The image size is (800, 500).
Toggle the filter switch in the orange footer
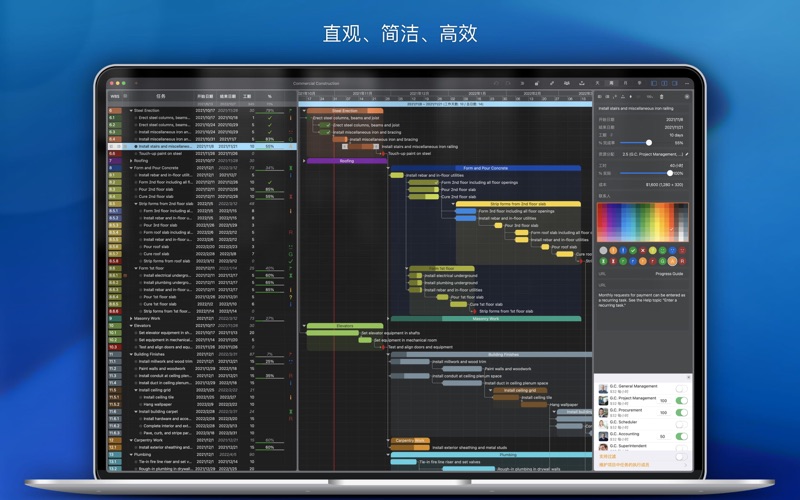point(681,457)
